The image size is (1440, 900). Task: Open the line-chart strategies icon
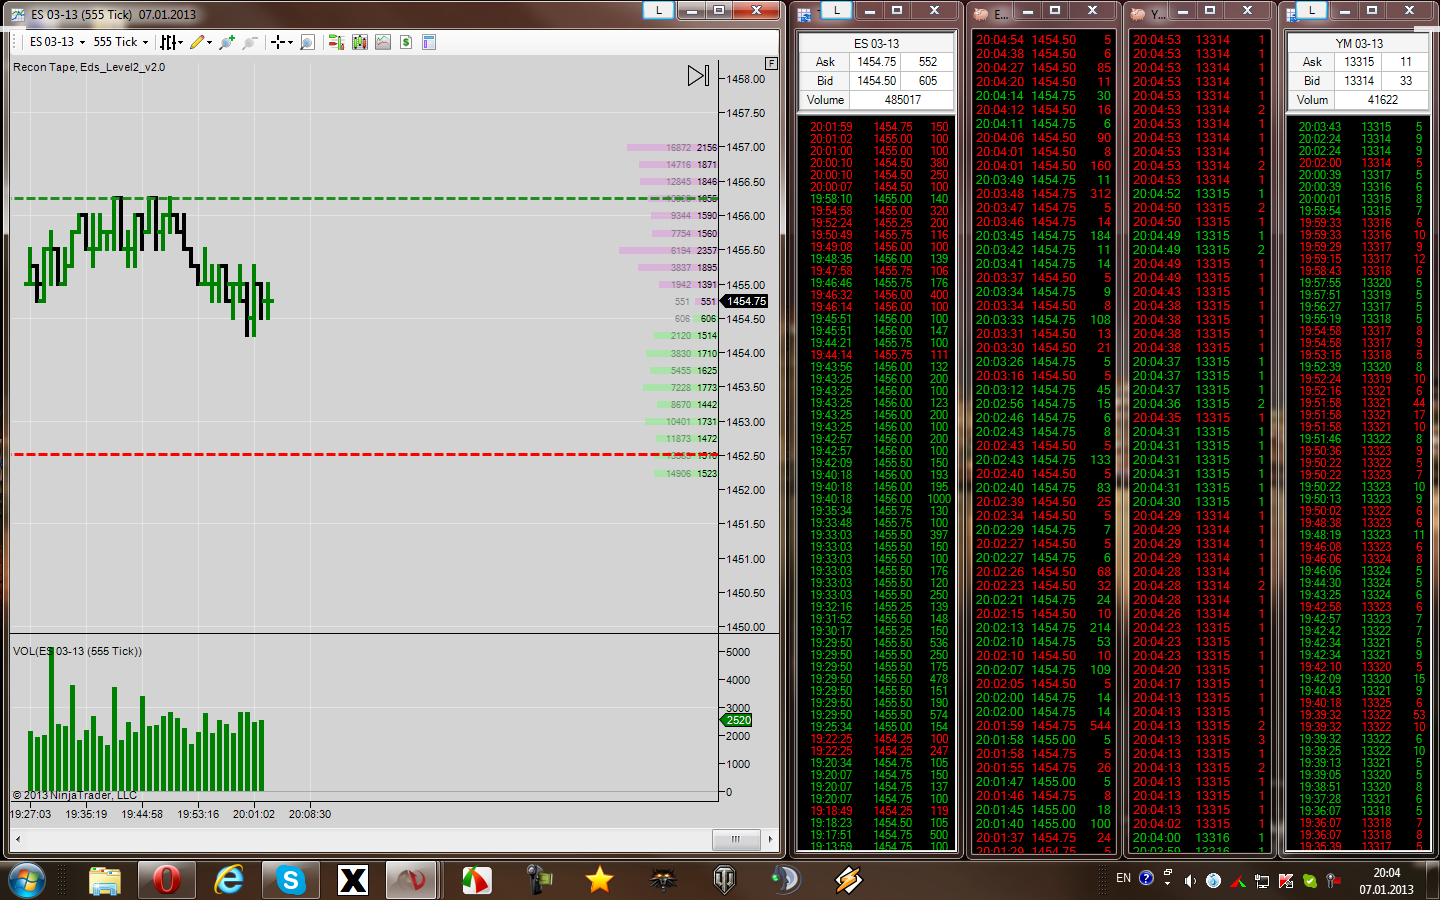point(383,42)
